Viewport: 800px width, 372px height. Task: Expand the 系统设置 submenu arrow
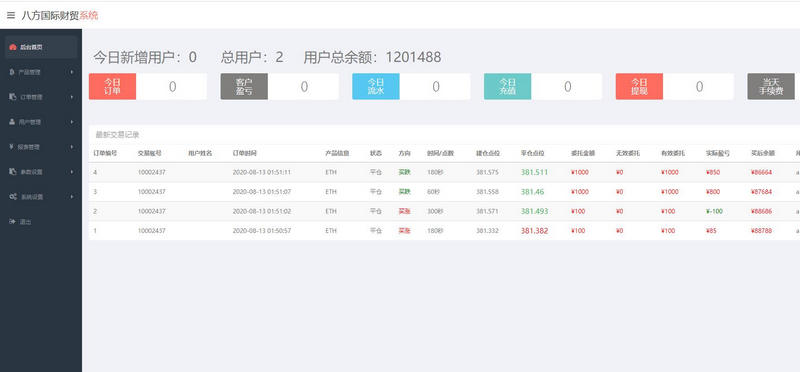[72, 197]
